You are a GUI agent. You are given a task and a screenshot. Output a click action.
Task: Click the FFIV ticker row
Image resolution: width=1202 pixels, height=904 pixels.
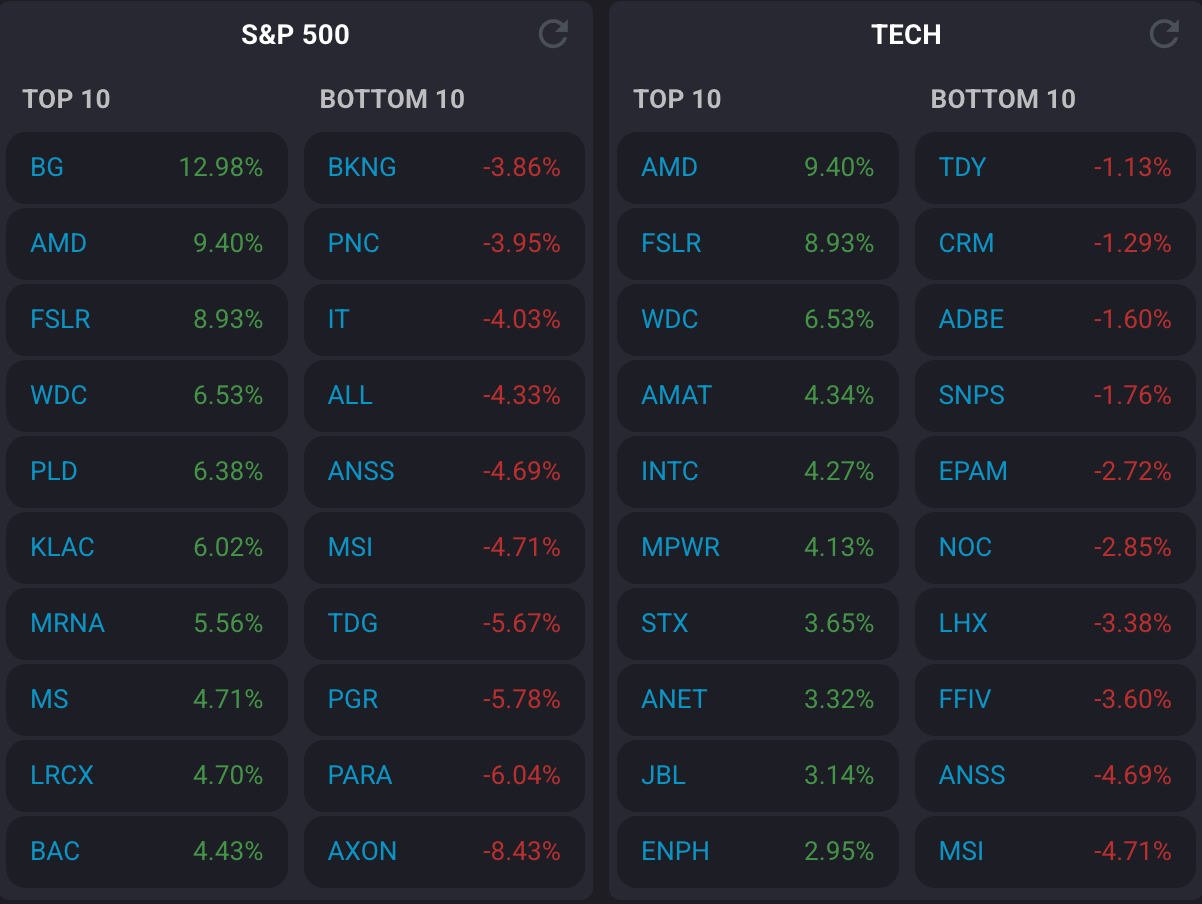click(x=1055, y=699)
